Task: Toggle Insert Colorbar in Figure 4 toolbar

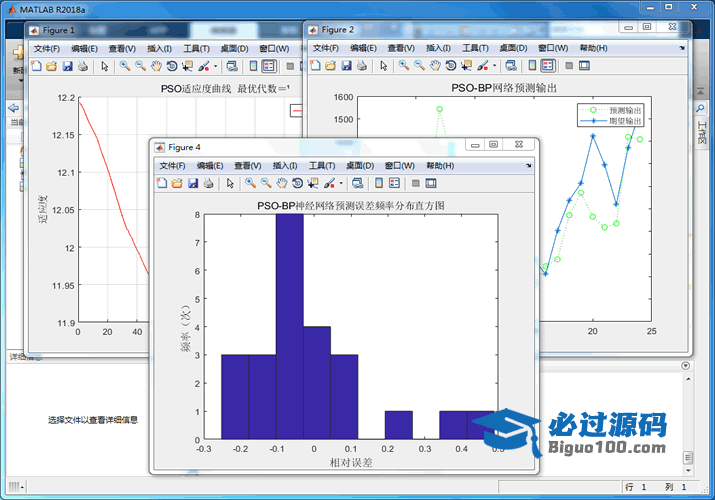Action: tap(378, 183)
